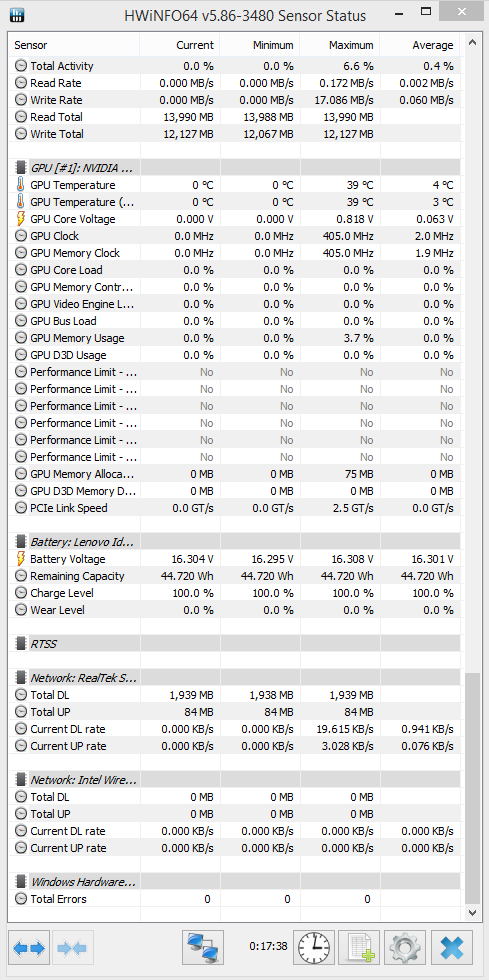Click the blue expand columns arrows icon
The image size is (489, 980).
pos(29,949)
